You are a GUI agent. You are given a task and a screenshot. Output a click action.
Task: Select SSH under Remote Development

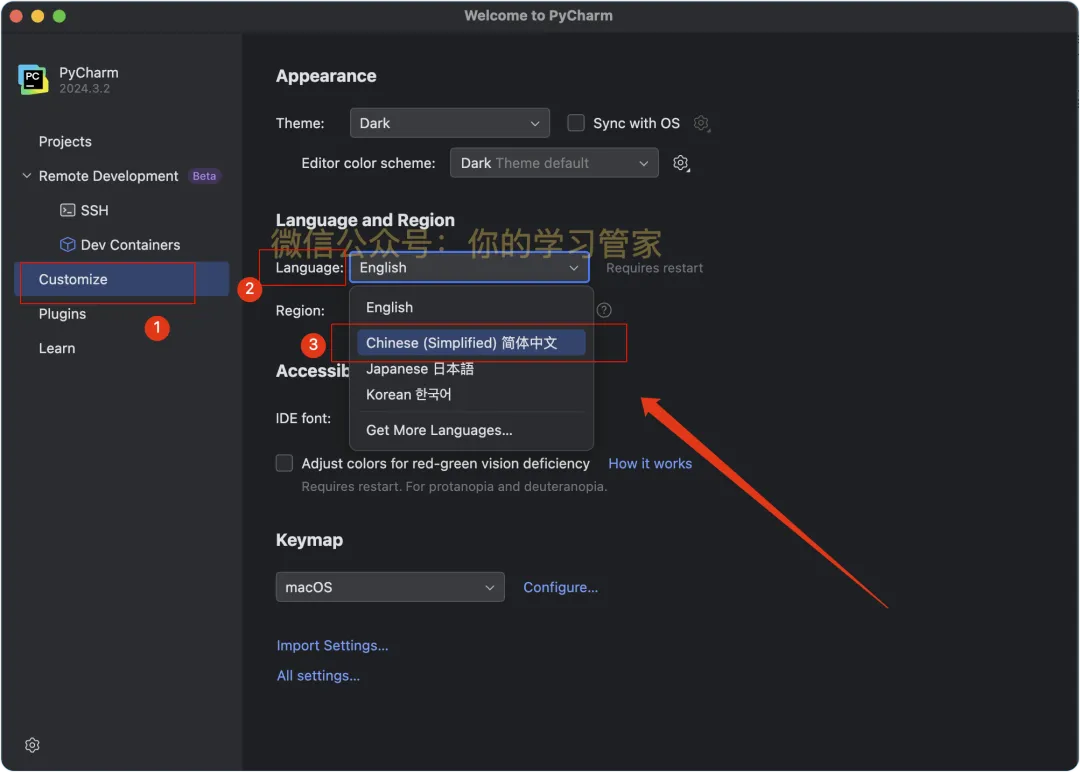point(94,210)
